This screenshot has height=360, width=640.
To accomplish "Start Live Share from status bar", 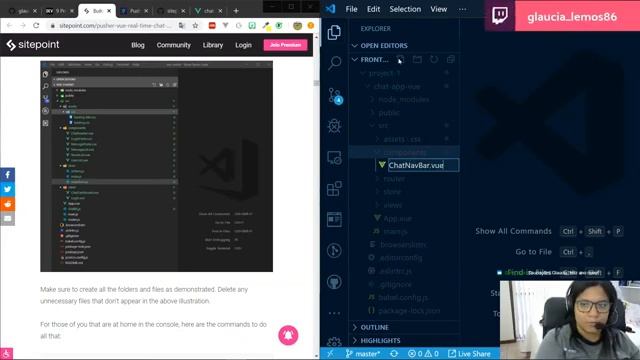I will [469, 353].
